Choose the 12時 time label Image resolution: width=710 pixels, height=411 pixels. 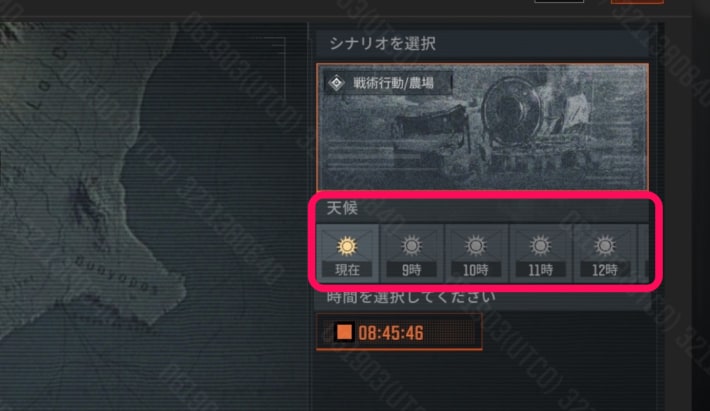[604, 270]
